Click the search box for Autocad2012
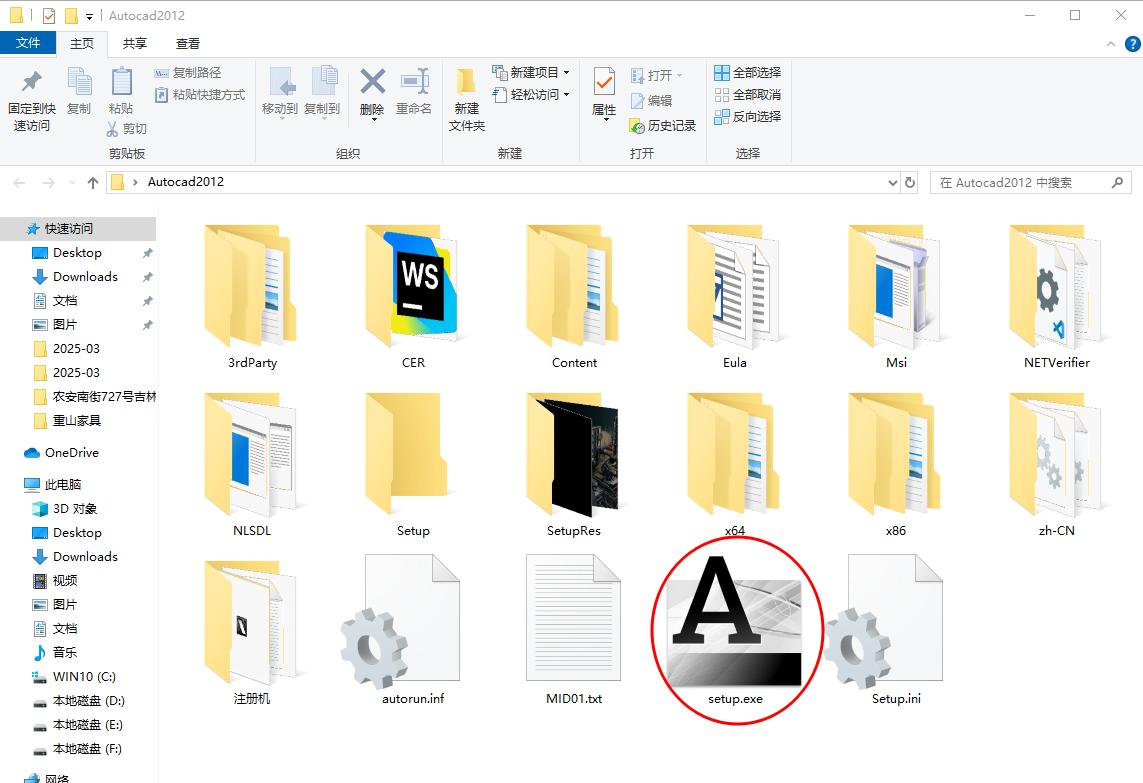The height and width of the screenshot is (783, 1143). click(1030, 182)
